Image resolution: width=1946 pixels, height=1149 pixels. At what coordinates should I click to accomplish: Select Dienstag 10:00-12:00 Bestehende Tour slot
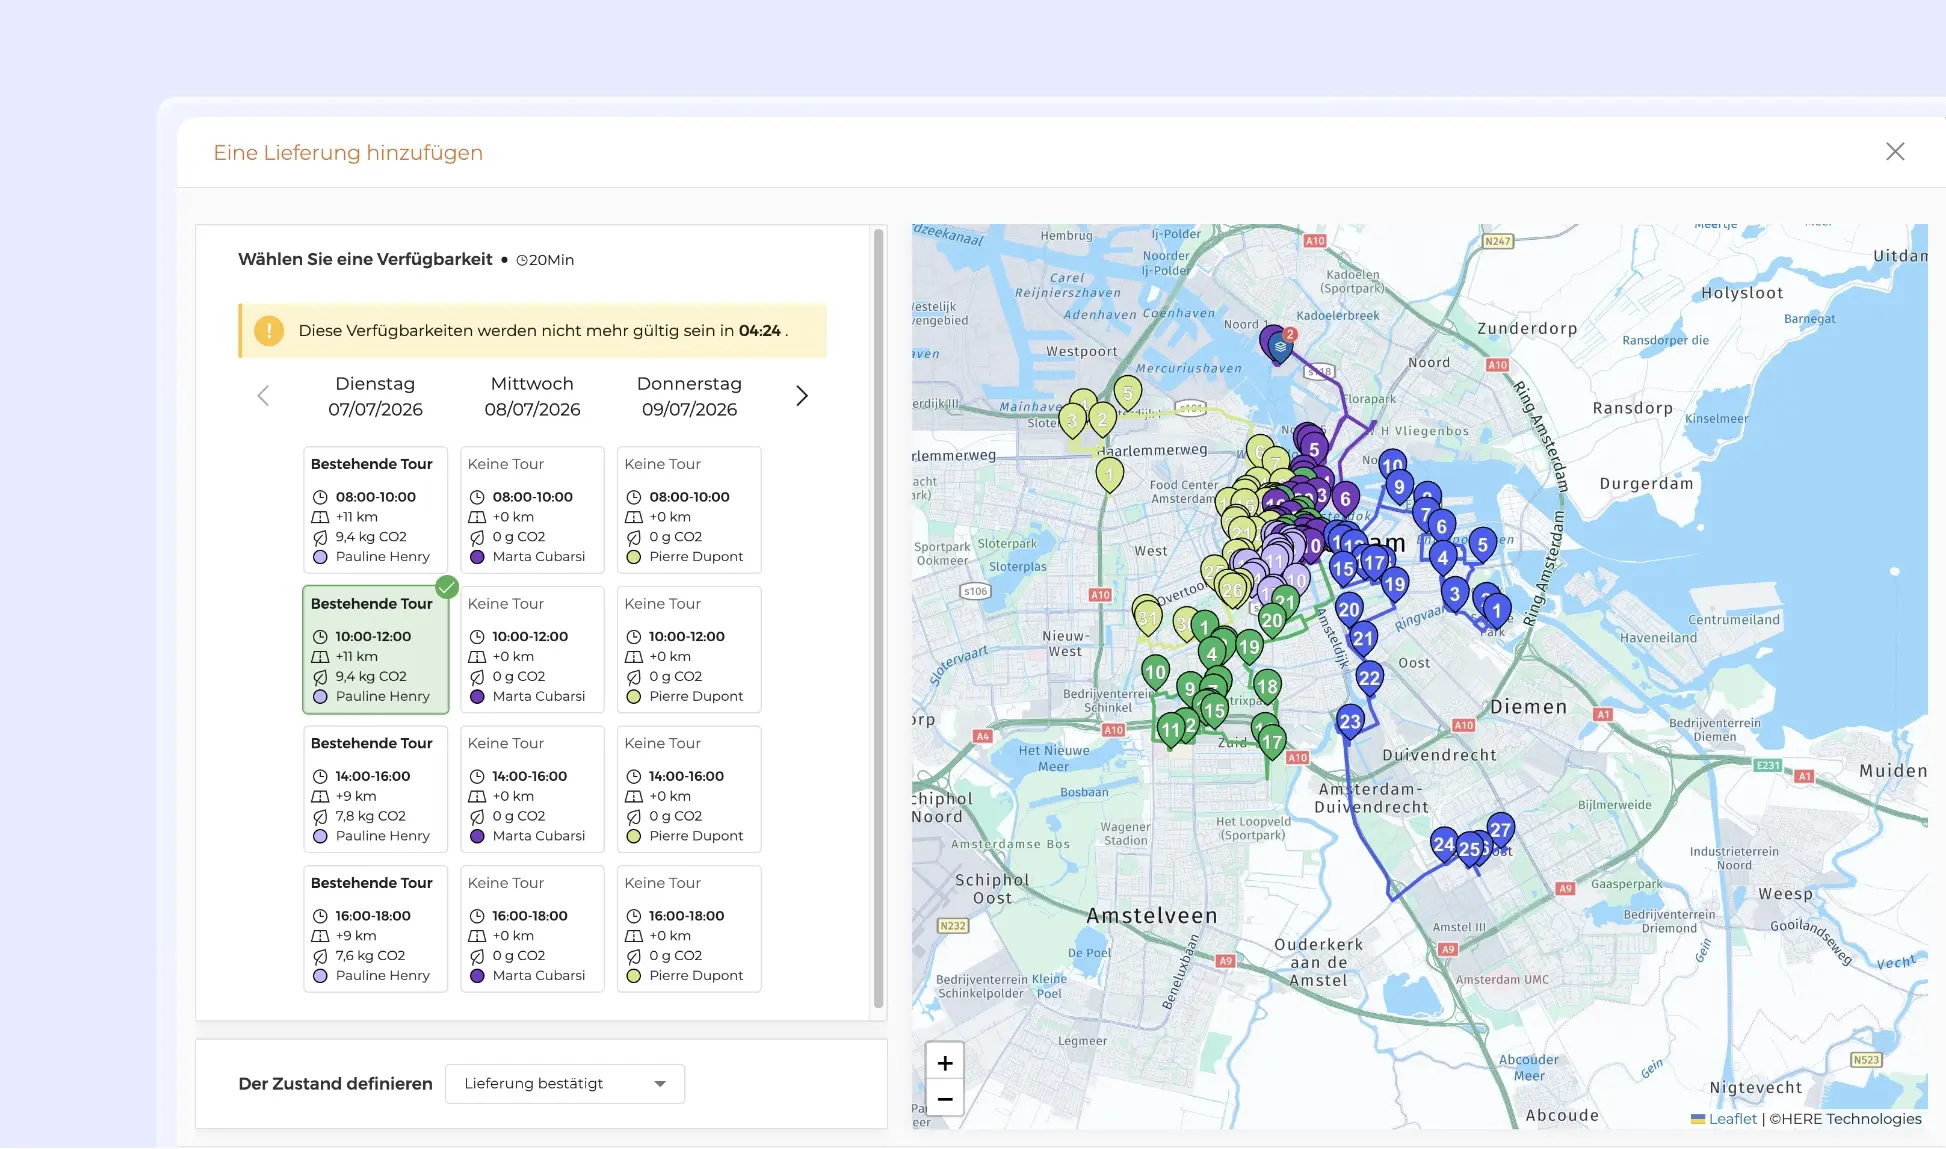click(375, 650)
